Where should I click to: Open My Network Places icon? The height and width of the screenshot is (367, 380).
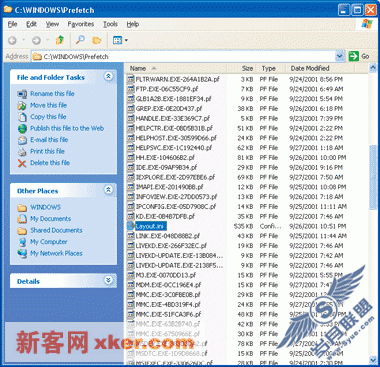click(x=22, y=254)
